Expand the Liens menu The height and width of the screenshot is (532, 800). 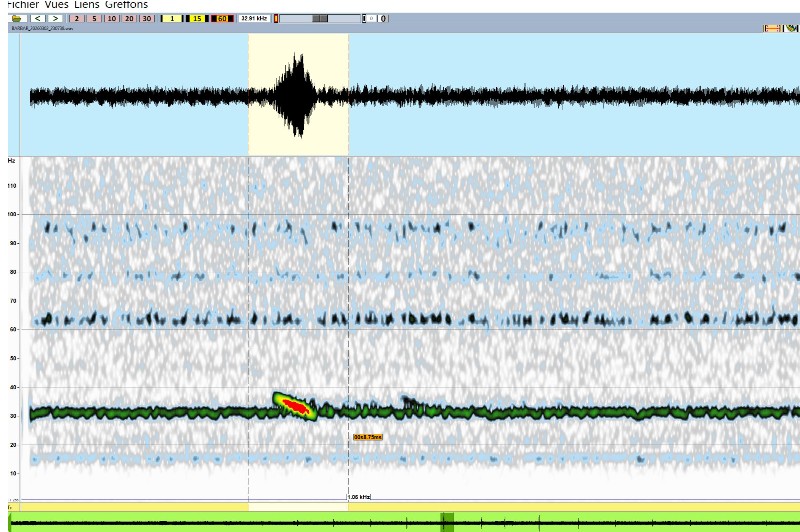coord(87,5)
